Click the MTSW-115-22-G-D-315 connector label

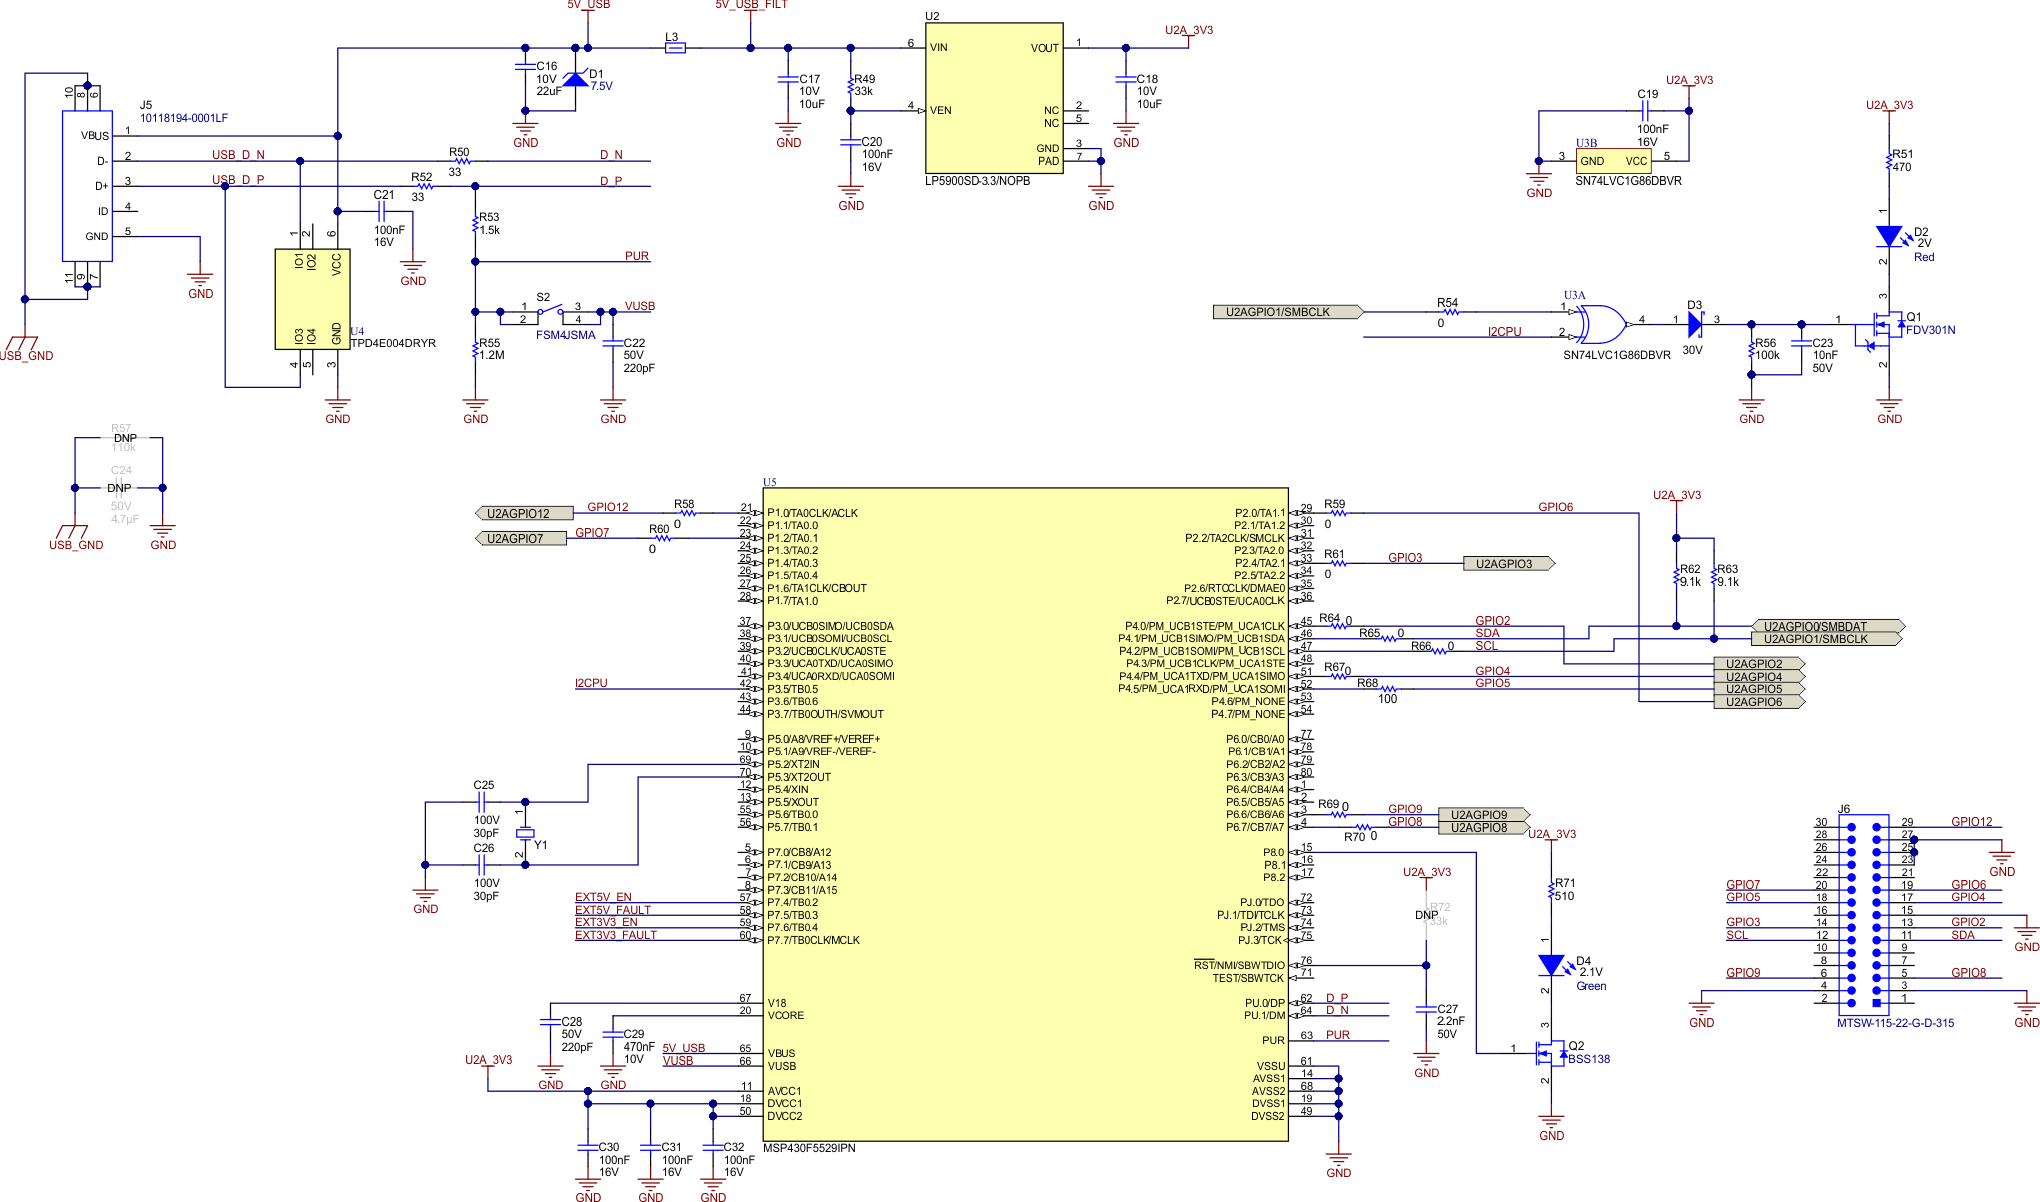point(1899,1023)
